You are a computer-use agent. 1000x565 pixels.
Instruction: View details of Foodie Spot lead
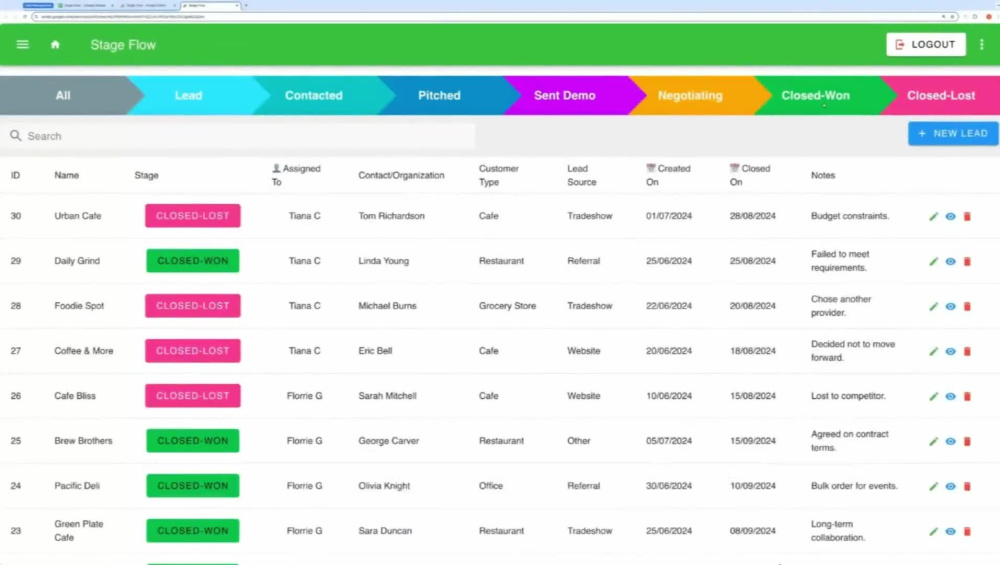pyautogui.click(x=950, y=307)
